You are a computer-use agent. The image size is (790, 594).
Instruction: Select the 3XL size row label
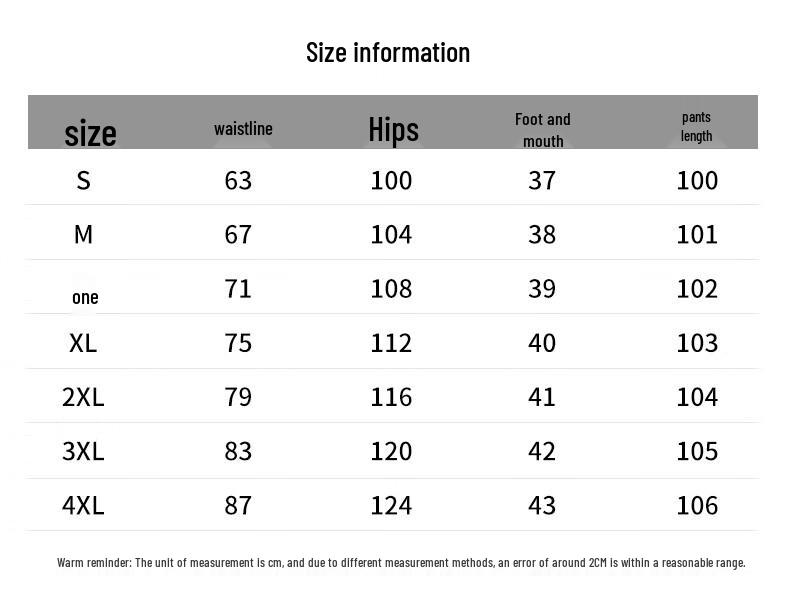pyautogui.click(x=83, y=451)
